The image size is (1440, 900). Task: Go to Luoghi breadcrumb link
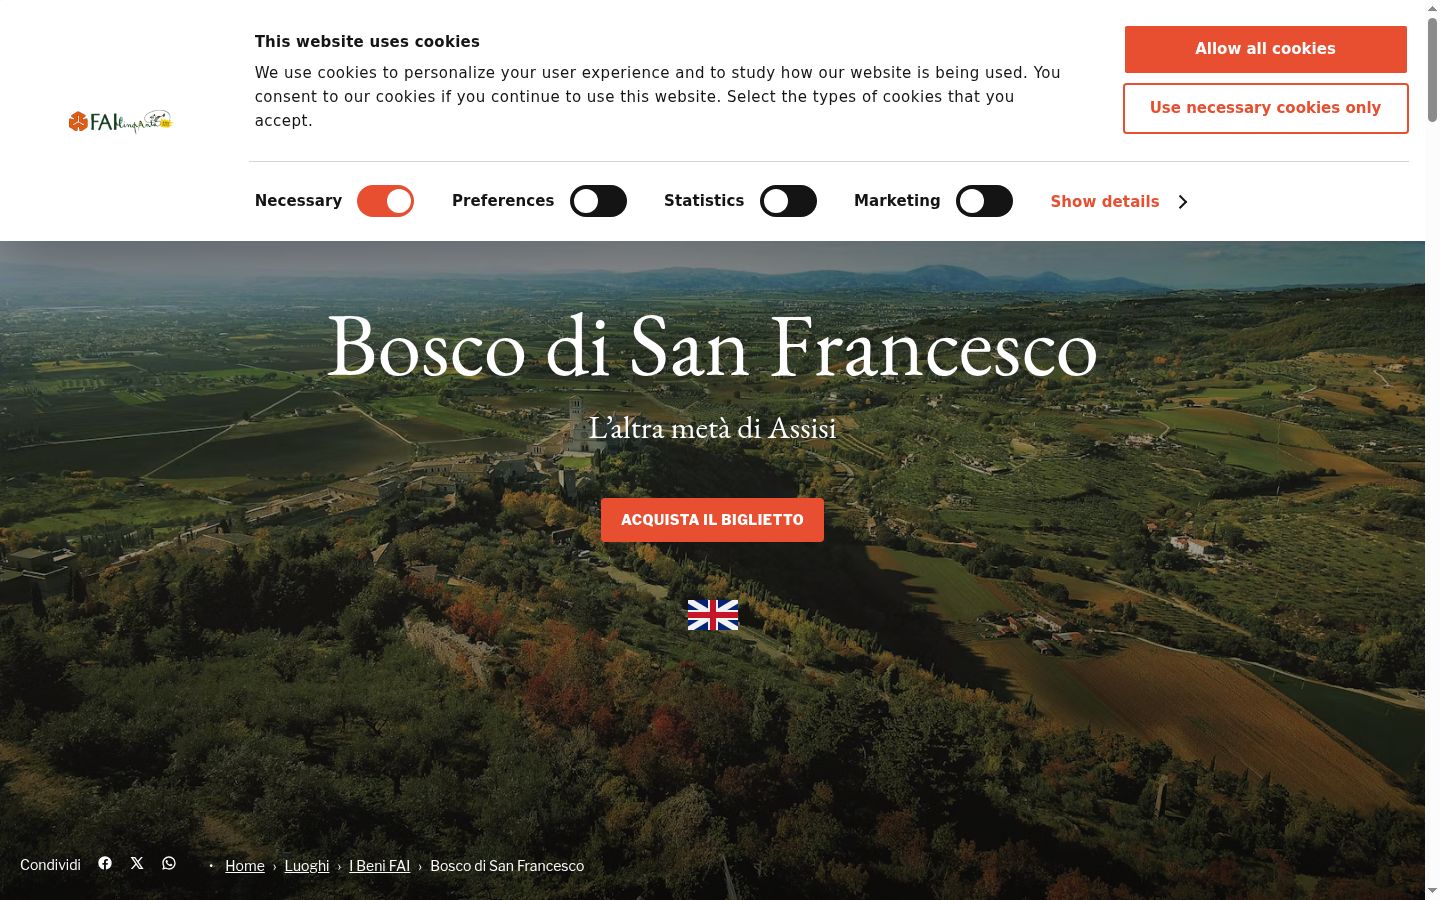click(307, 866)
